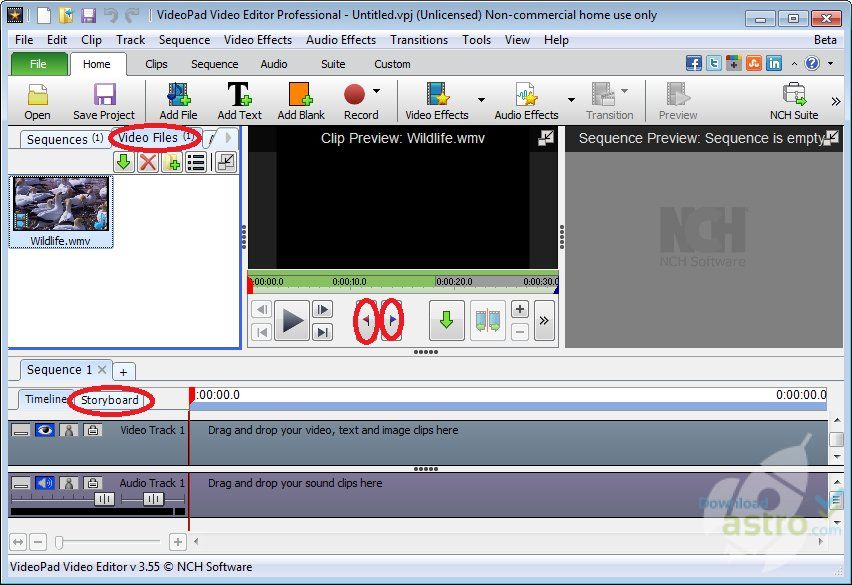The image size is (852, 585).
Task: Expand the Transition dropdown arrow
Action: (624, 91)
